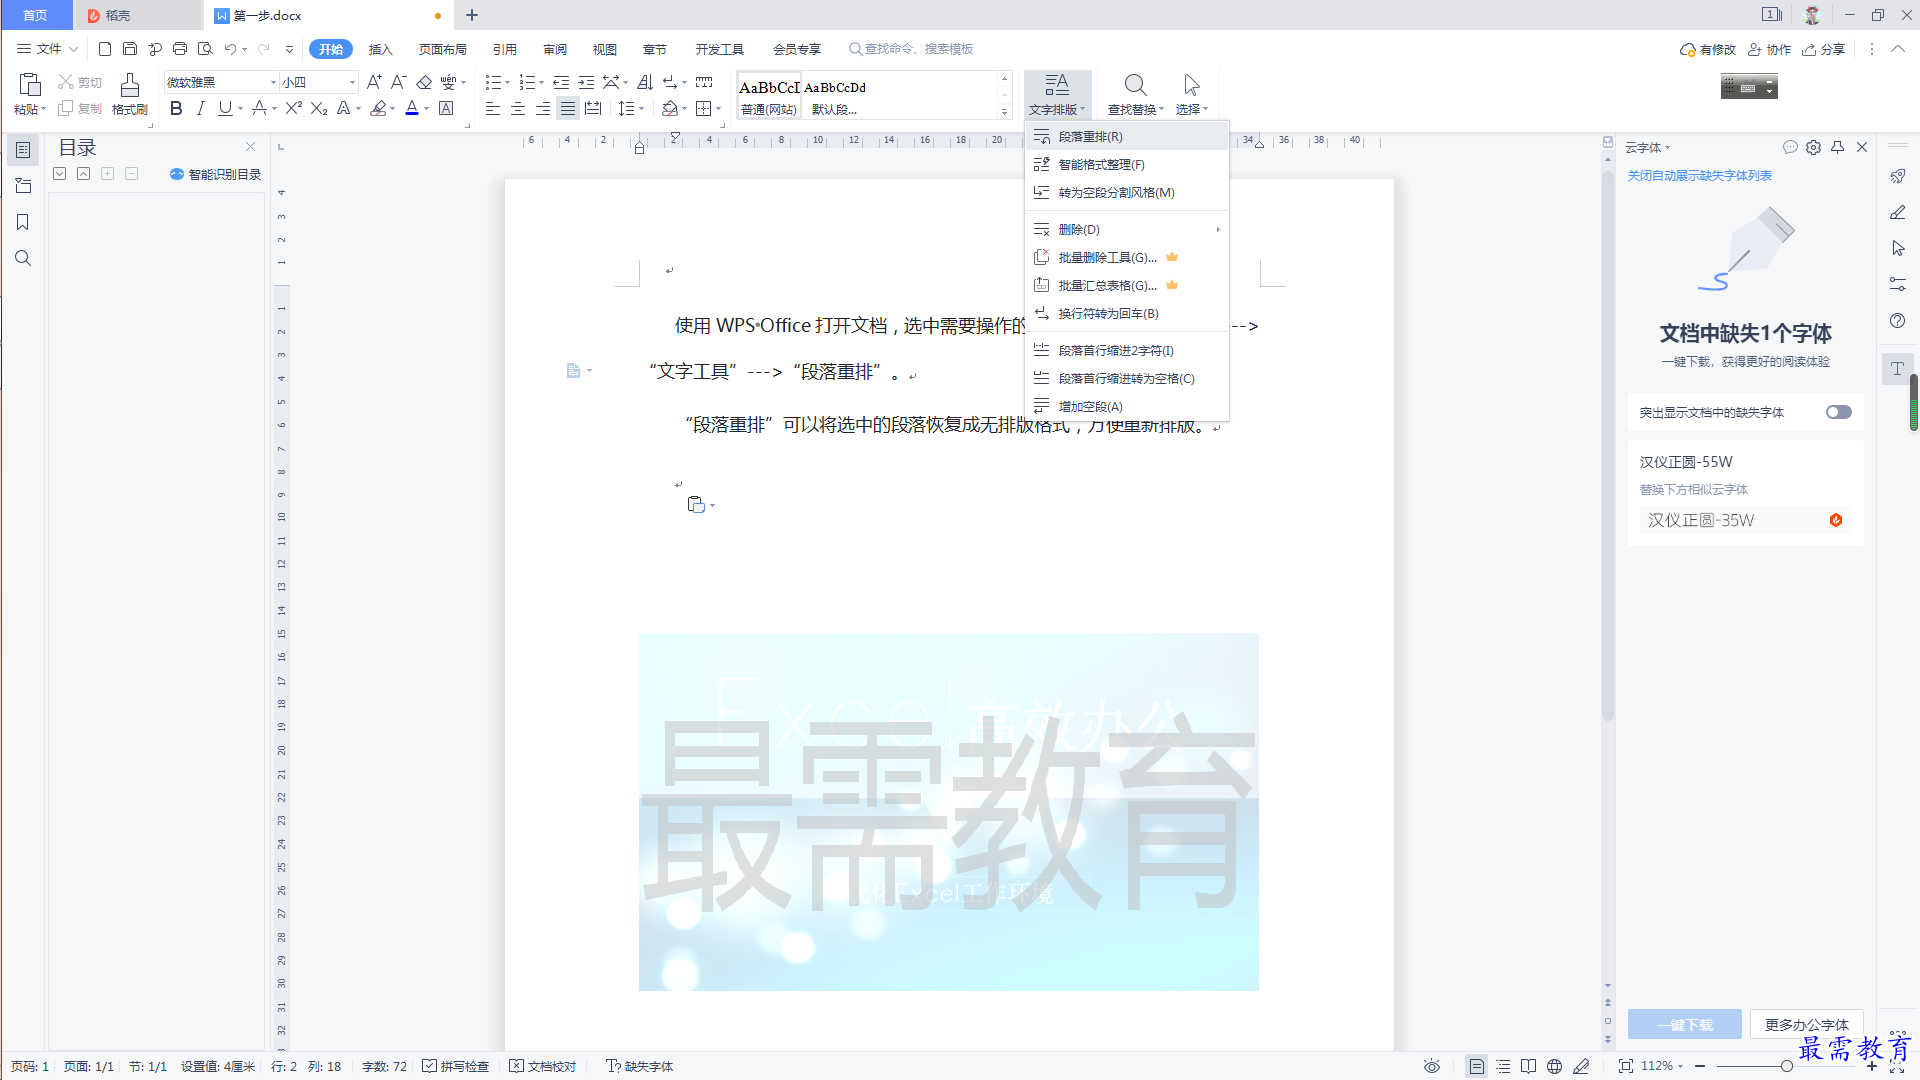Open the 页面布局 ribbon tab
1920x1080 pixels.
point(442,49)
